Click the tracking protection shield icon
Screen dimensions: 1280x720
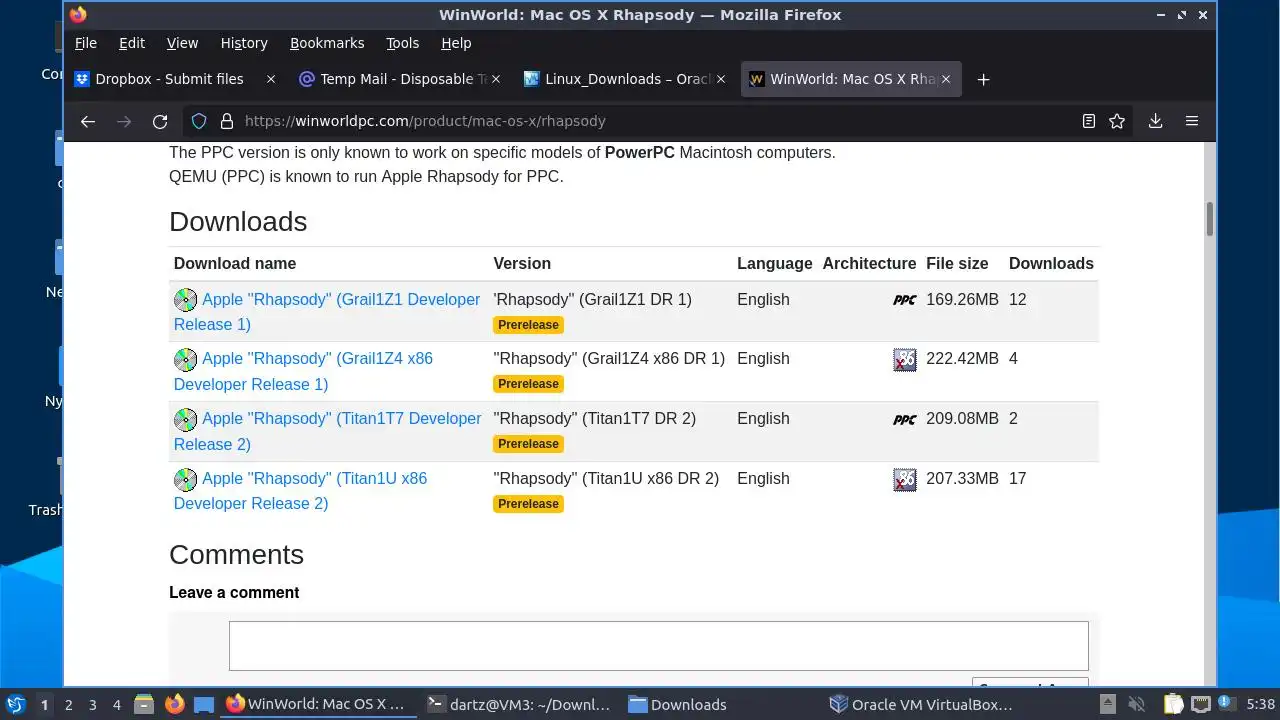click(x=199, y=121)
